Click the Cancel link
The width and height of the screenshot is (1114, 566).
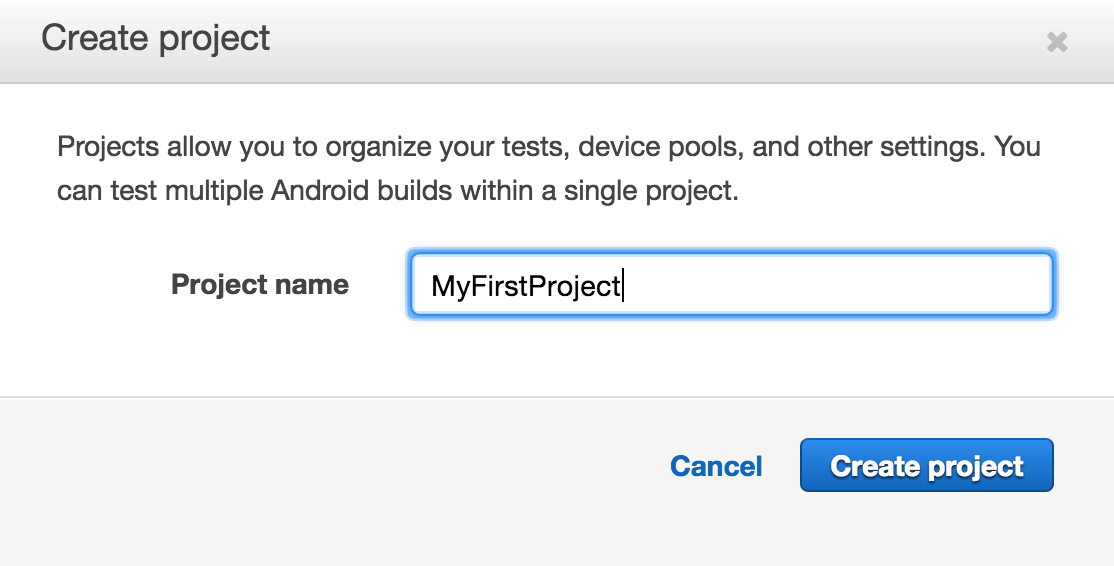(716, 466)
